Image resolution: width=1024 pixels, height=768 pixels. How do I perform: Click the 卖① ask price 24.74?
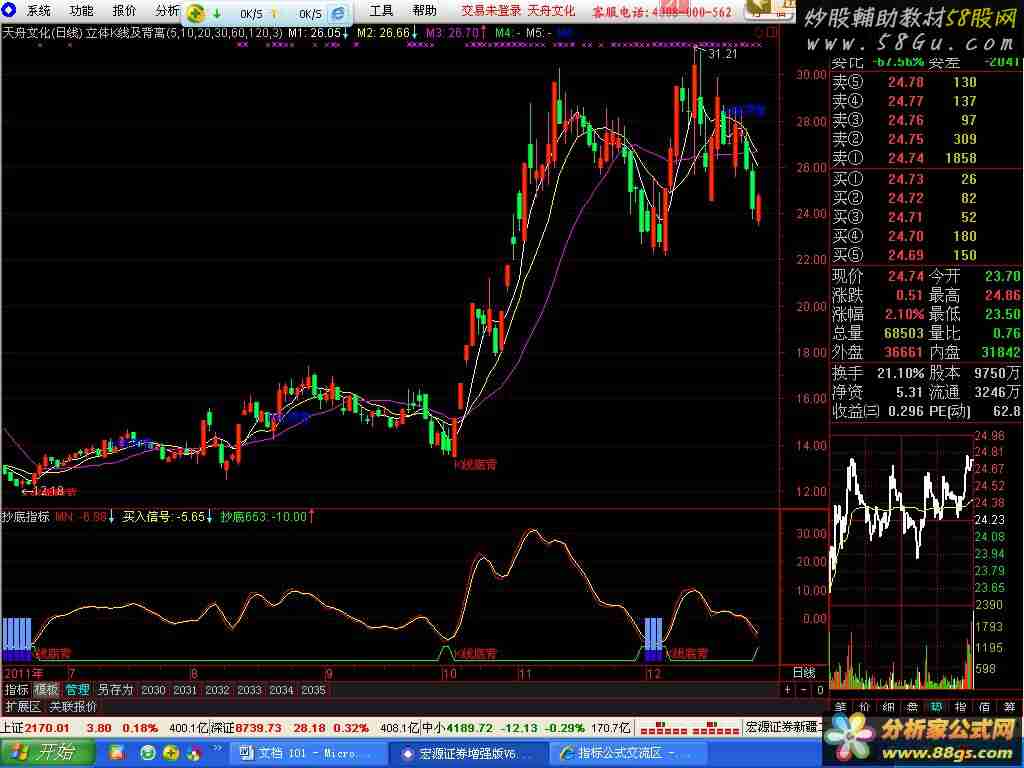pyautogui.click(x=906, y=158)
